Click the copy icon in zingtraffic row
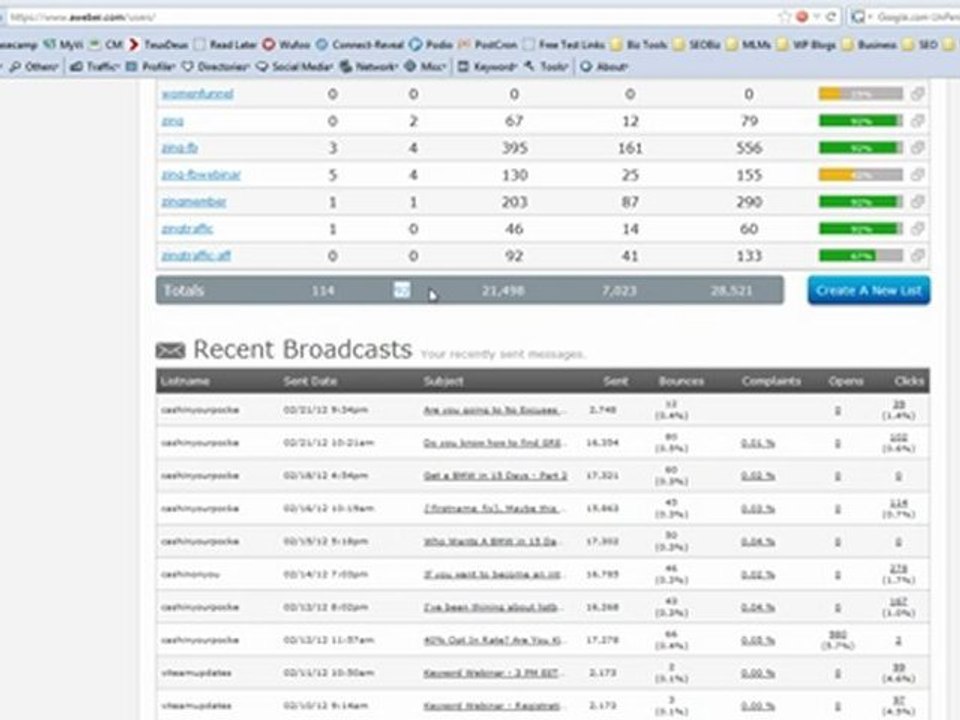Image resolution: width=960 pixels, height=720 pixels. [x=917, y=228]
